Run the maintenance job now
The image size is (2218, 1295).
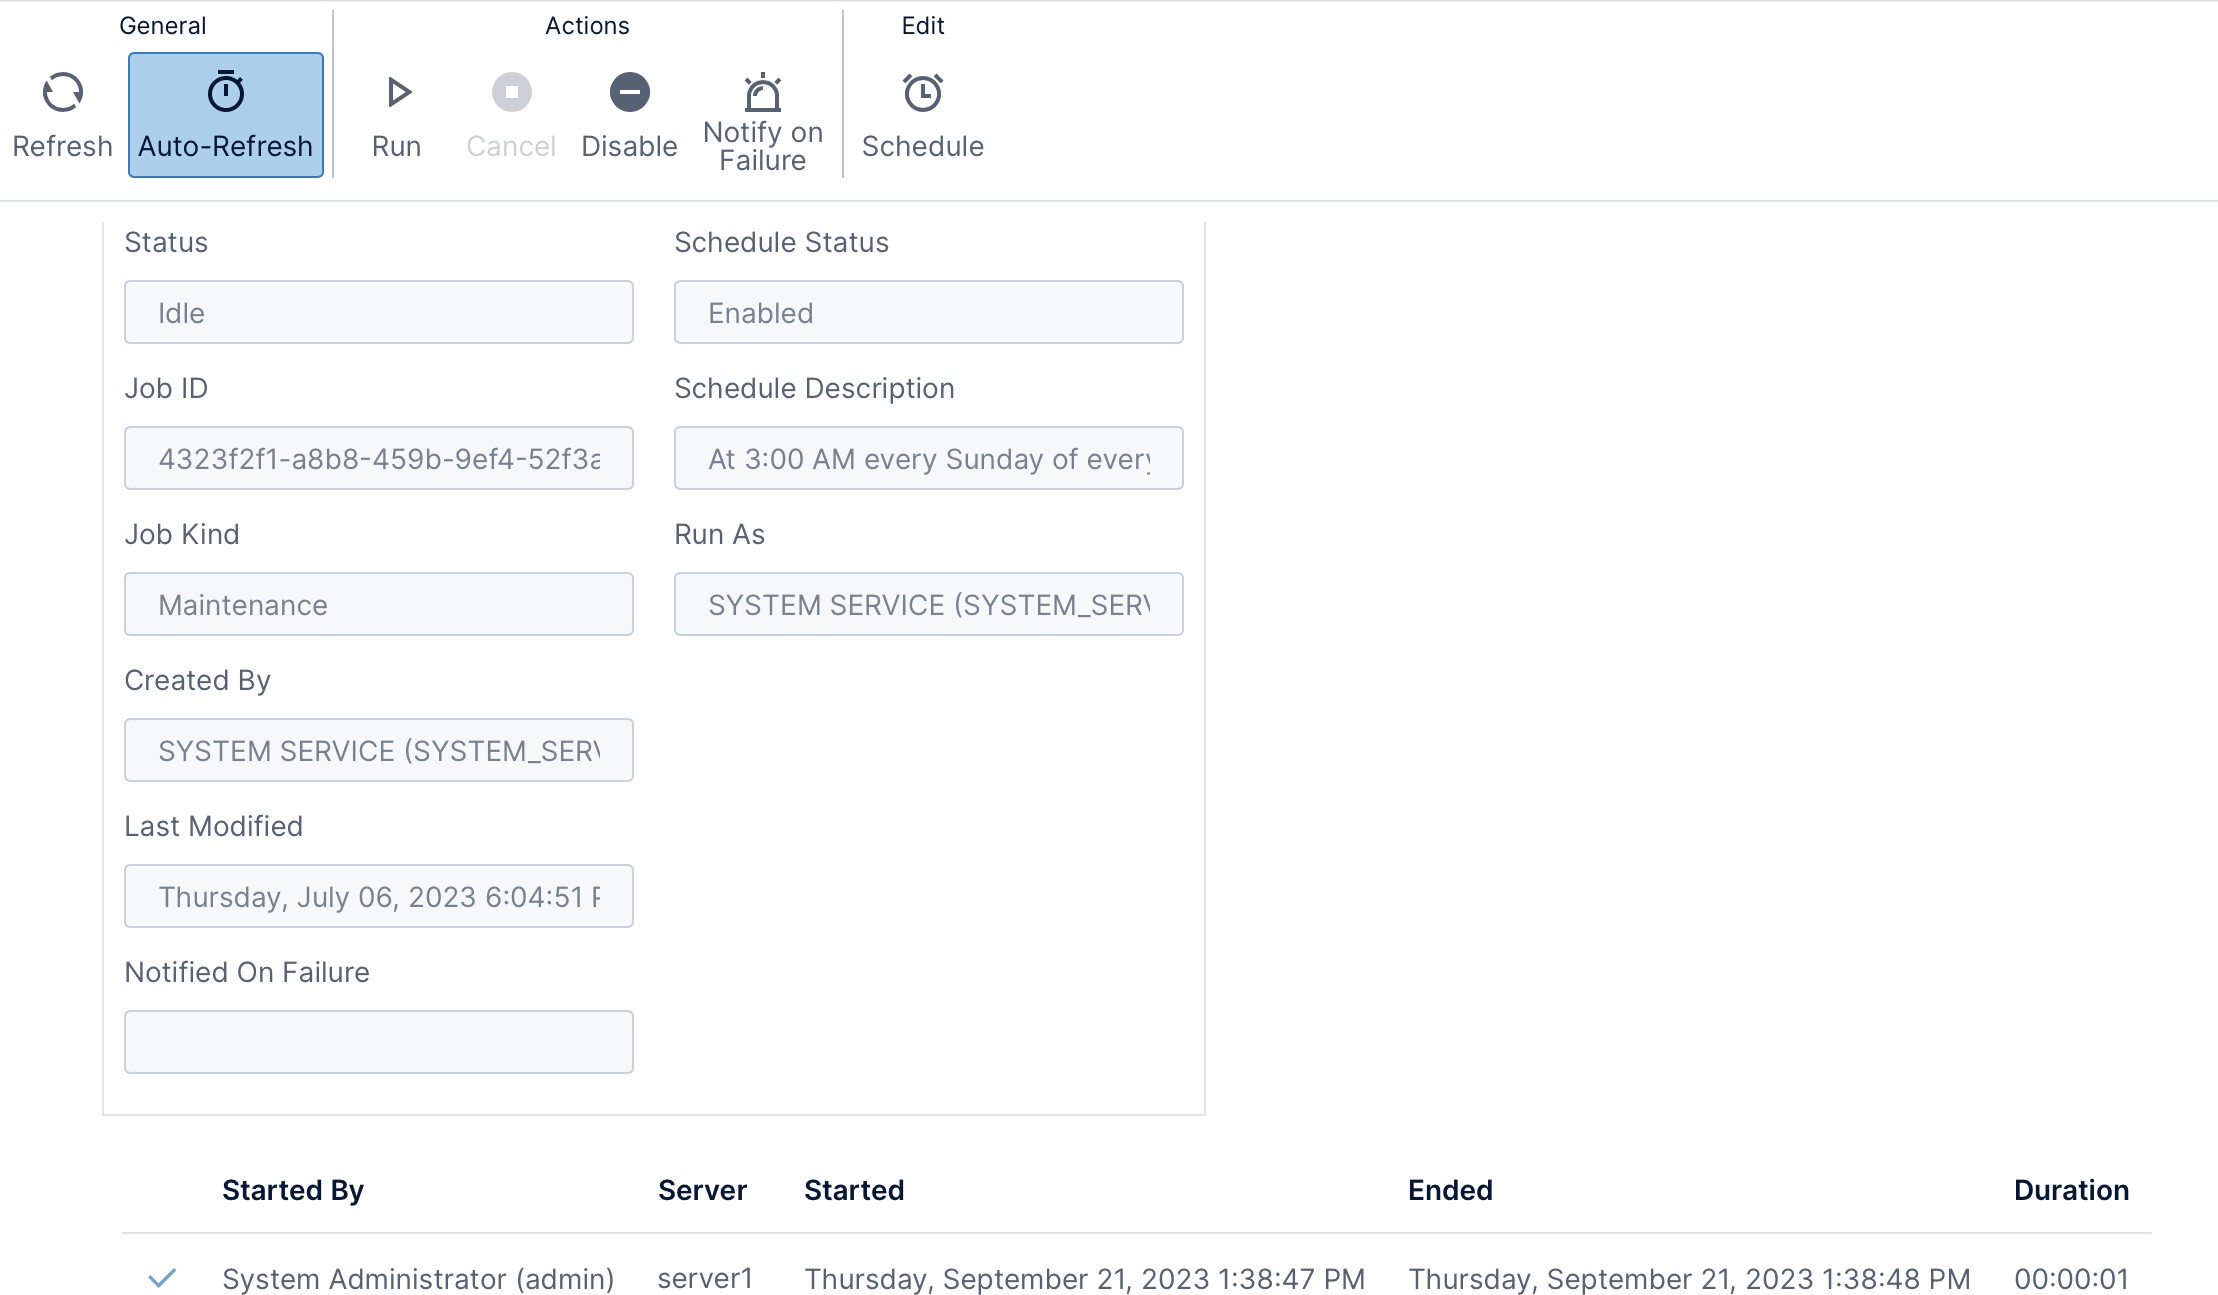(397, 113)
